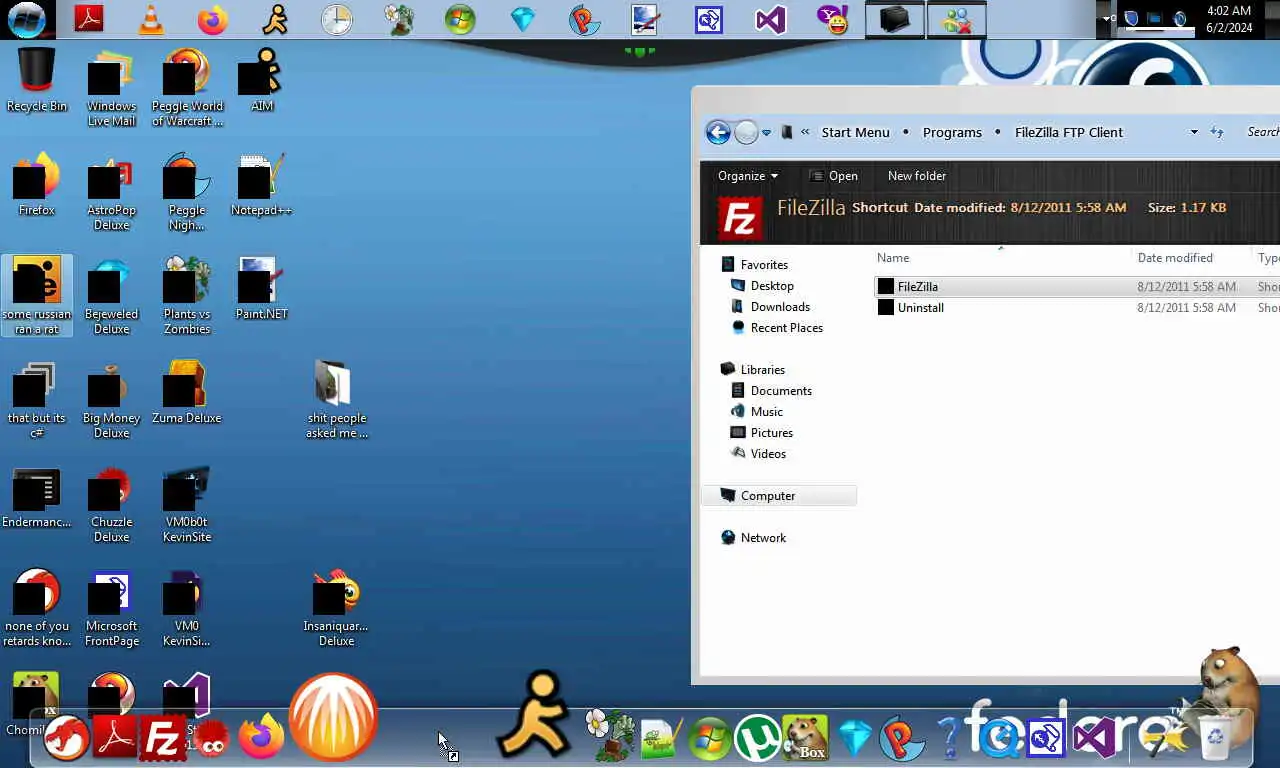Select the Uninstall shortcut file row
This screenshot has width=1280, height=768.
(1076, 308)
